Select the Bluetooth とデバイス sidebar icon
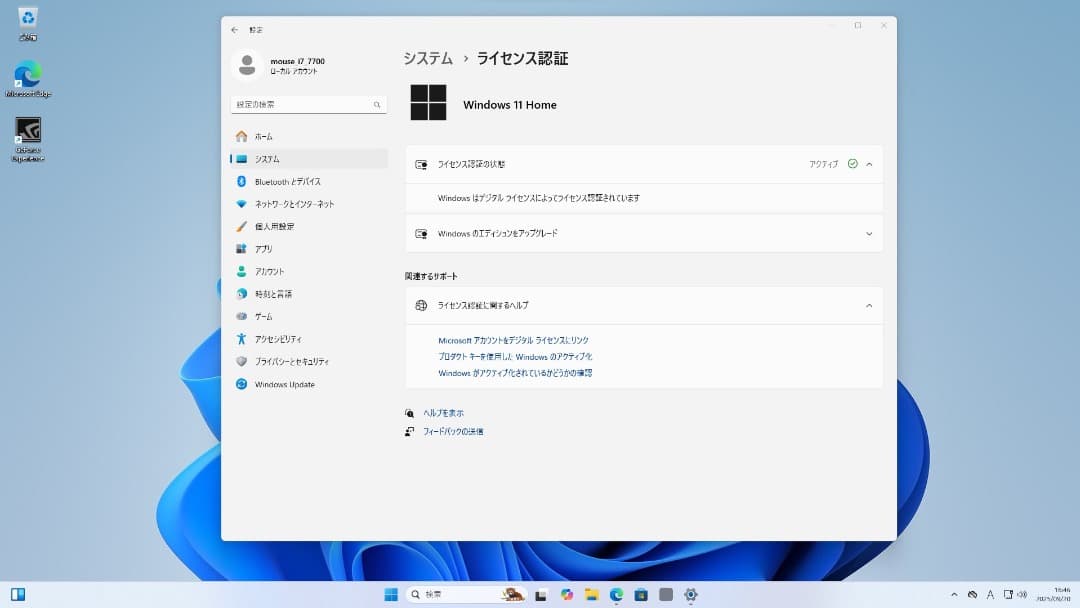 240,181
